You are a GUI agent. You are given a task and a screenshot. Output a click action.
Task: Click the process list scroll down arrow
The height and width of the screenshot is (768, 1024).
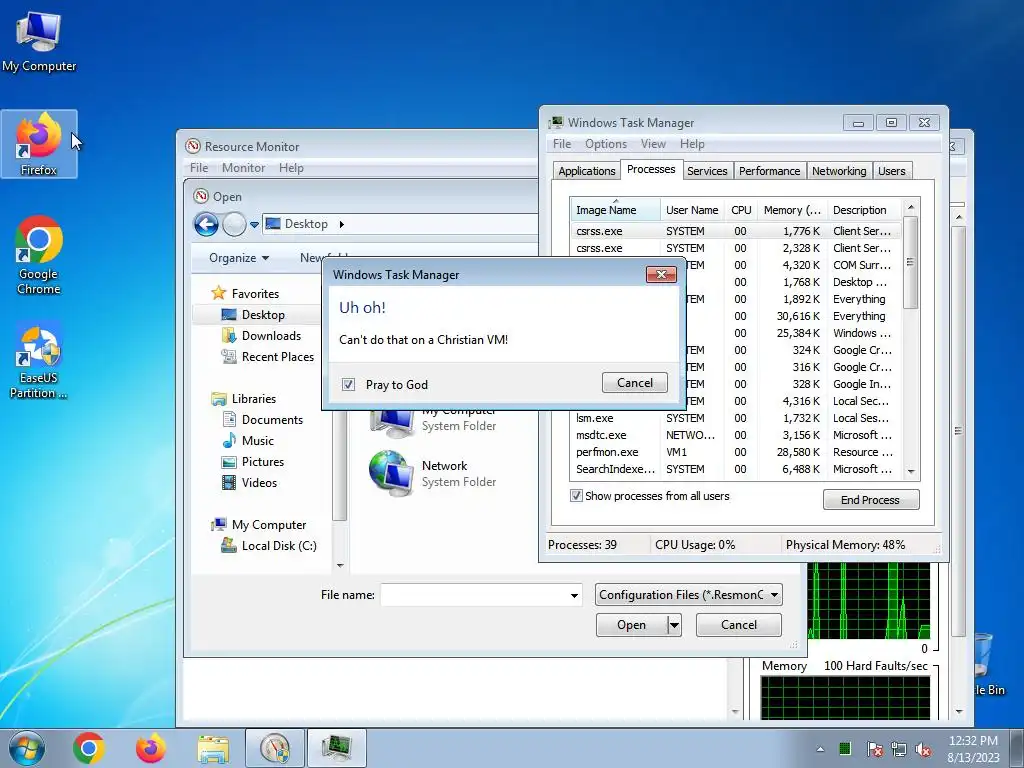click(911, 472)
